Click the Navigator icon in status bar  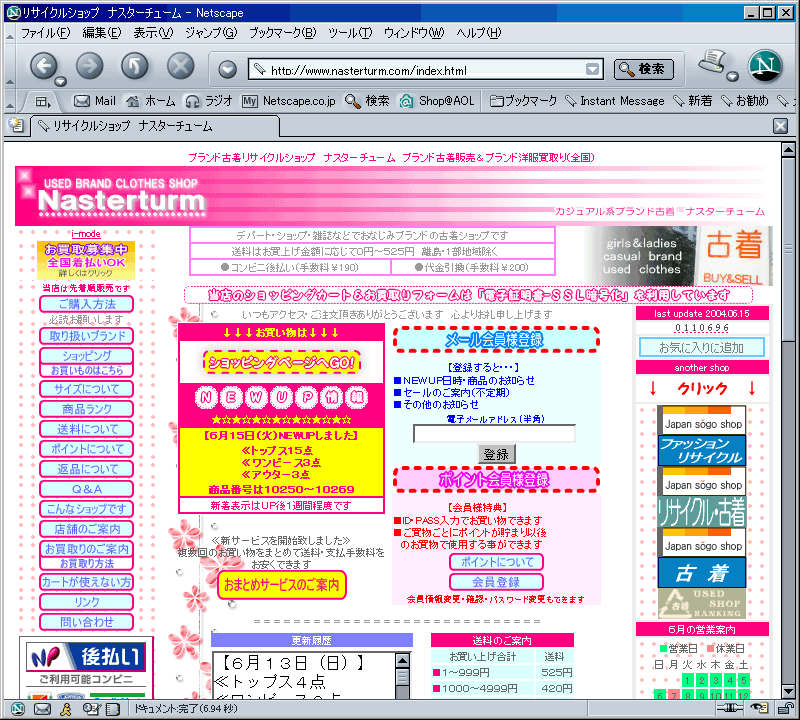coord(18,709)
